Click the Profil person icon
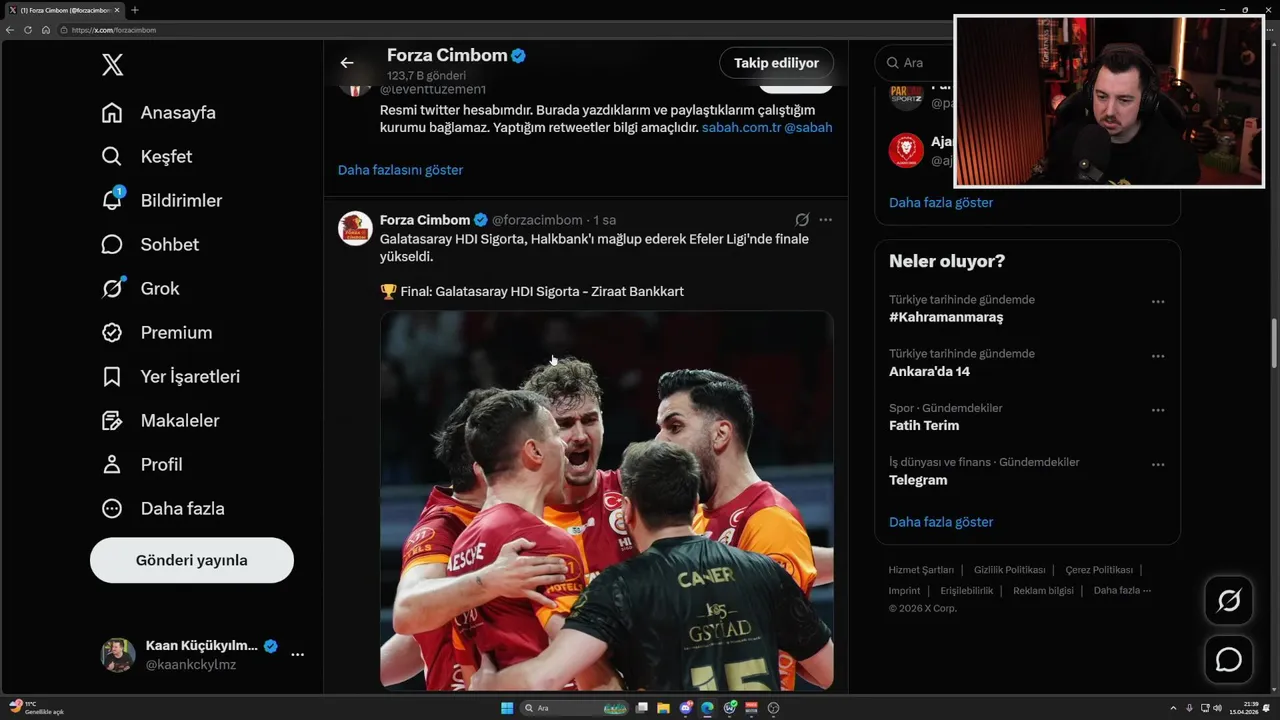 pos(112,465)
